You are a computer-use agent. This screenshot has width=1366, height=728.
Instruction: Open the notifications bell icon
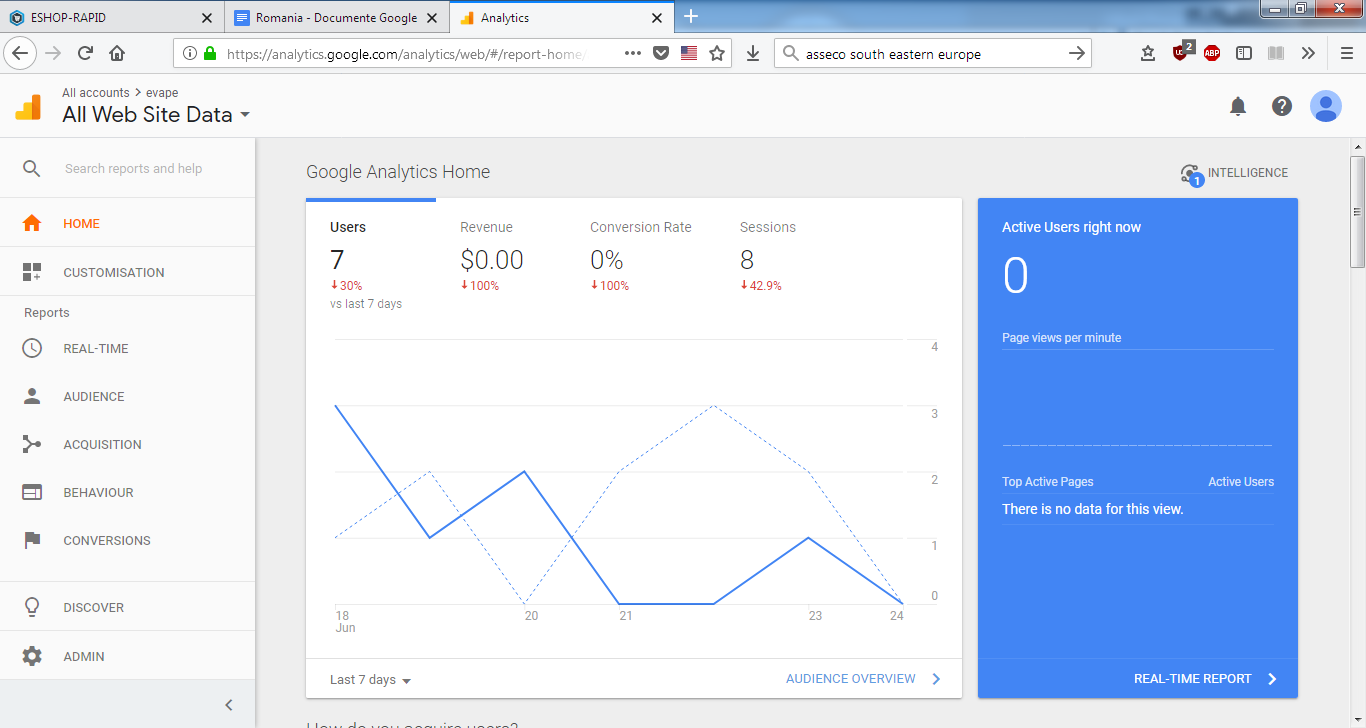point(1238,106)
